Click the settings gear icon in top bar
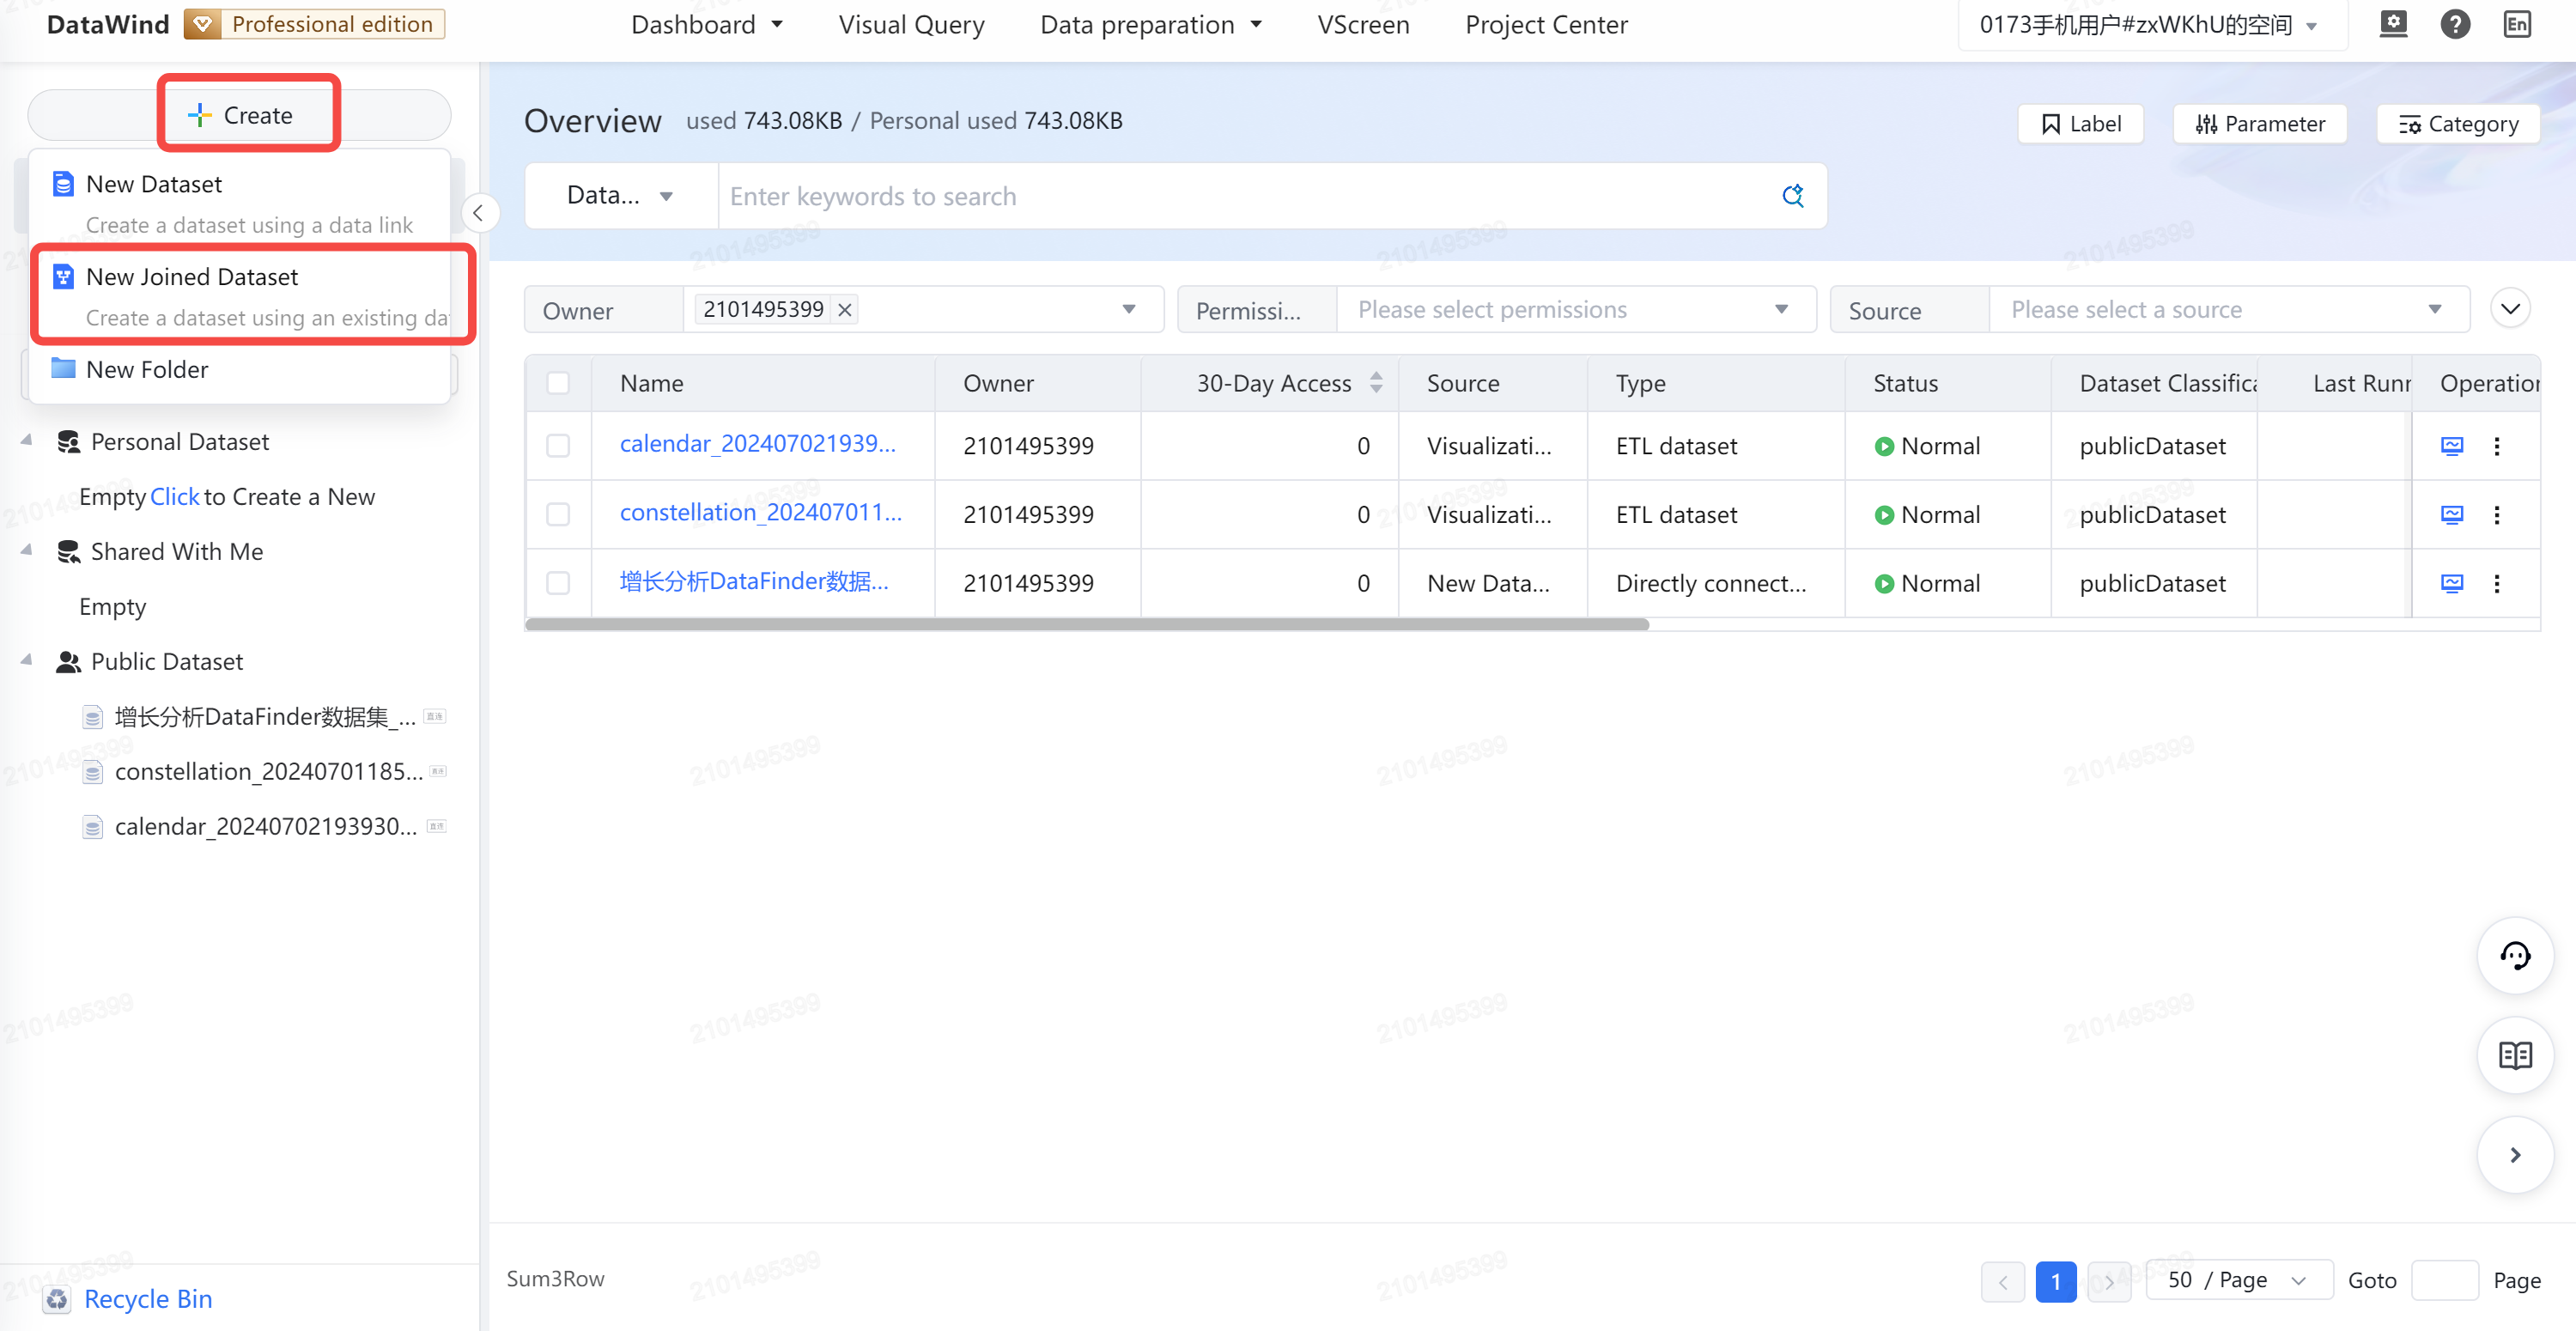This screenshot has height=1331, width=2576. [x=2393, y=24]
